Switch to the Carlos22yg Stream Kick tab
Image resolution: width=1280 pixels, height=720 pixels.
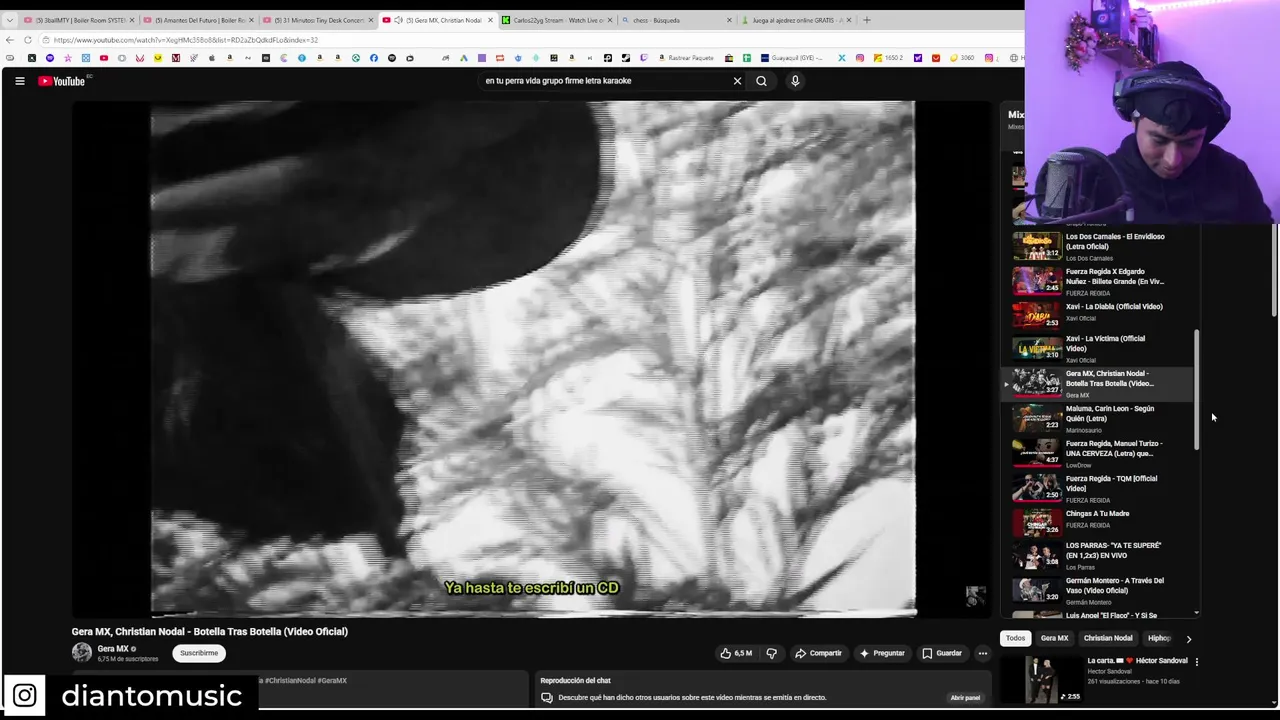click(x=556, y=20)
